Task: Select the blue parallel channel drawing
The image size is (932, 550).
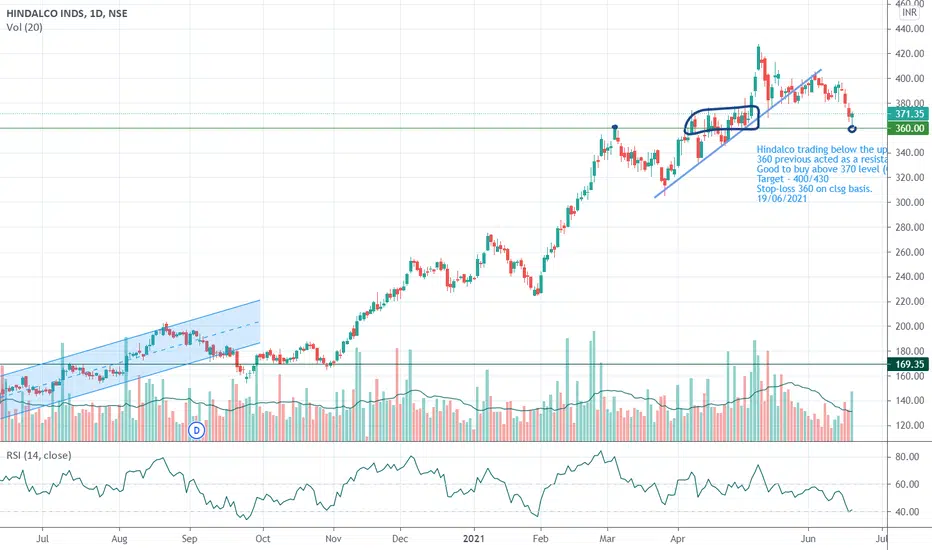Action: [x=130, y=360]
